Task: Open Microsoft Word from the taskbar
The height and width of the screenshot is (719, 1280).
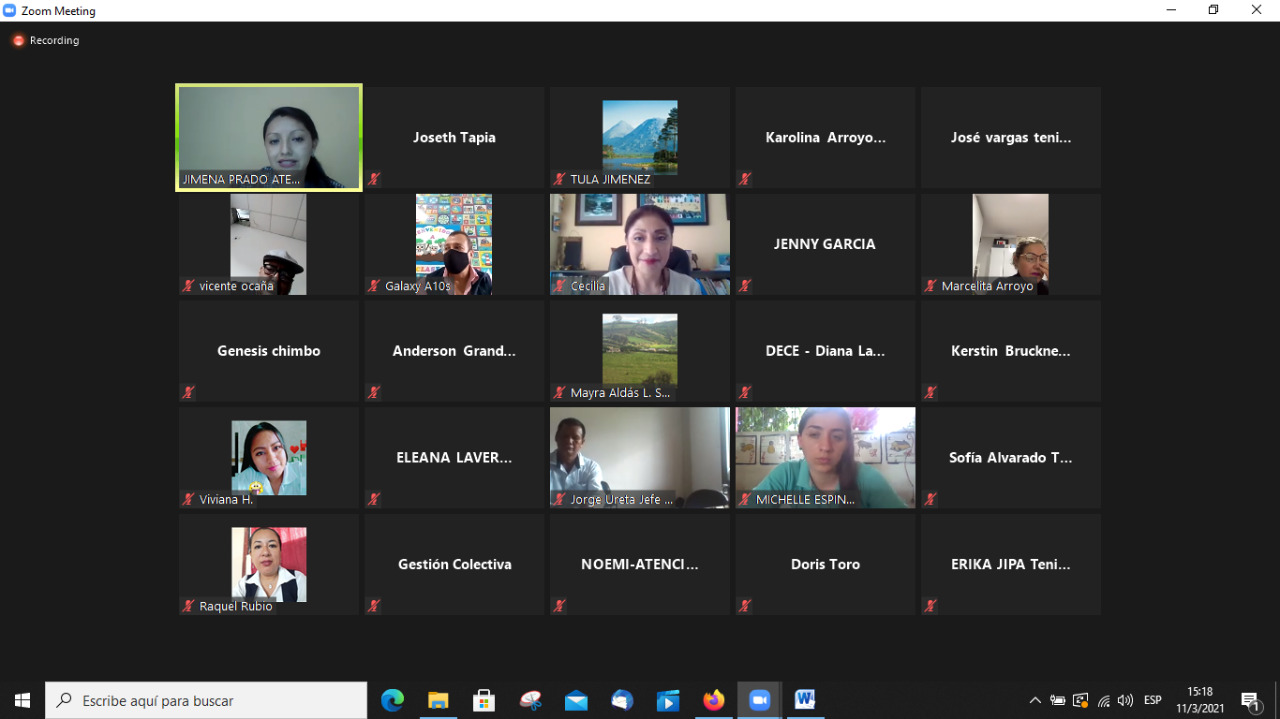Action: pos(805,701)
